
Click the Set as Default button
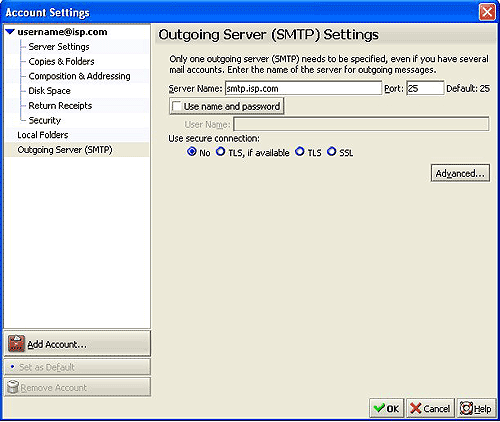click(x=77, y=367)
